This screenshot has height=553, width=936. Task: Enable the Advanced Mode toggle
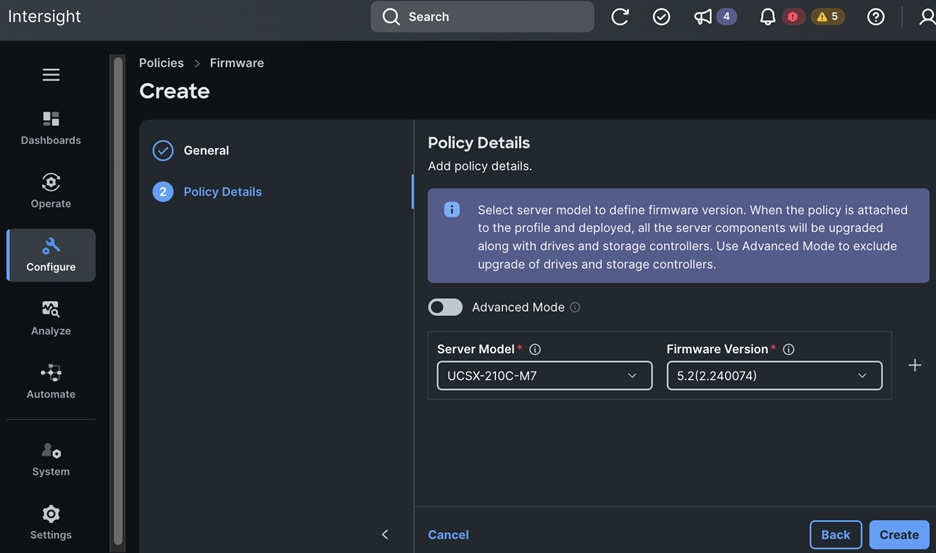(x=445, y=307)
